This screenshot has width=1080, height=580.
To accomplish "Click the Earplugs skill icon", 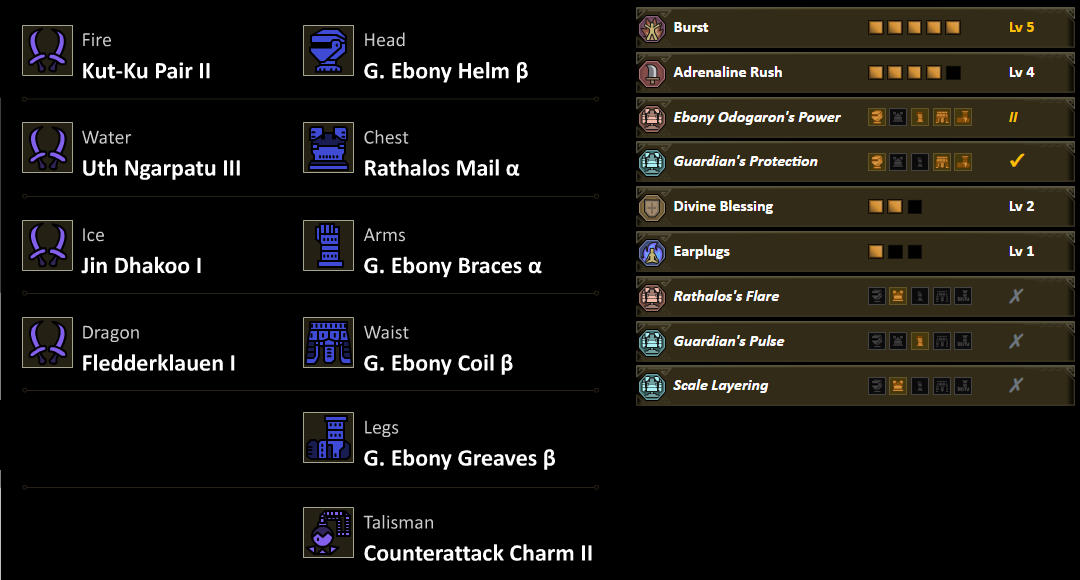I will (652, 252).
